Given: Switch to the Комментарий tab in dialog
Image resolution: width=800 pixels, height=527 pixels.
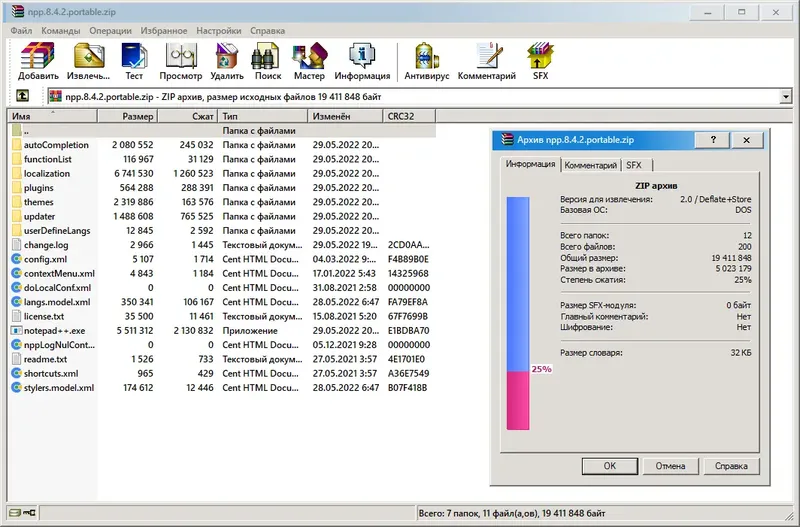Looking at the screenshot, I should 591,165.
